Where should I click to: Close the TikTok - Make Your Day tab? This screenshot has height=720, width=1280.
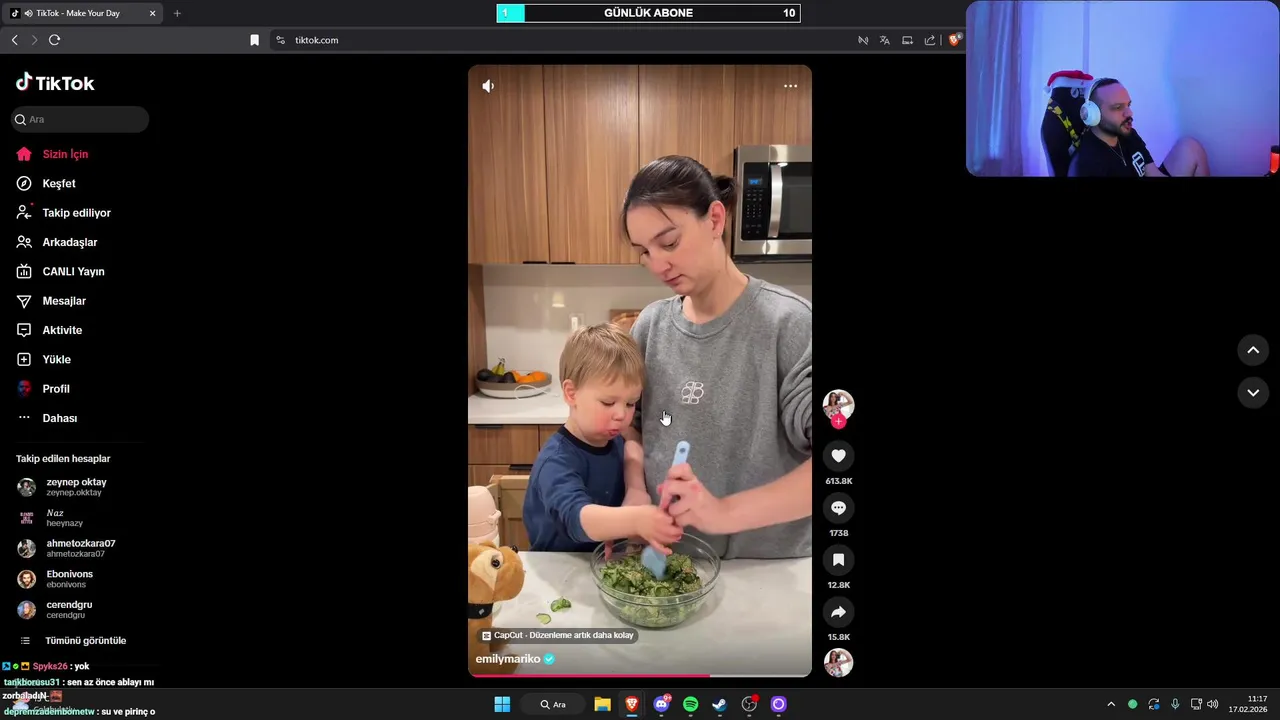pyautogui.click(x=152, y=13)
